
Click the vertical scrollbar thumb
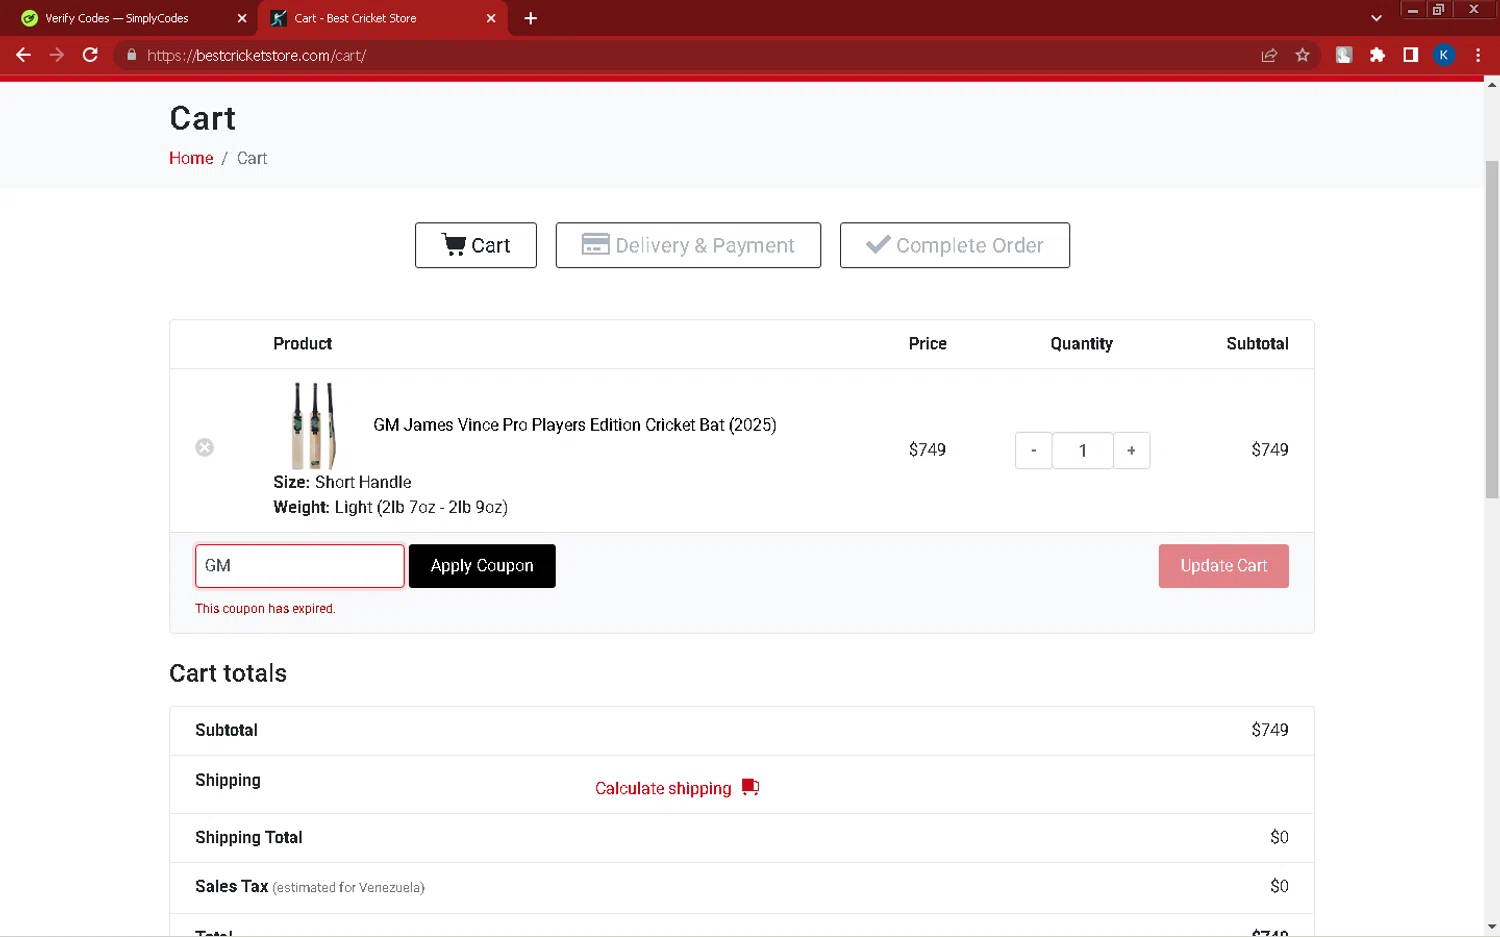(1491, 329)
